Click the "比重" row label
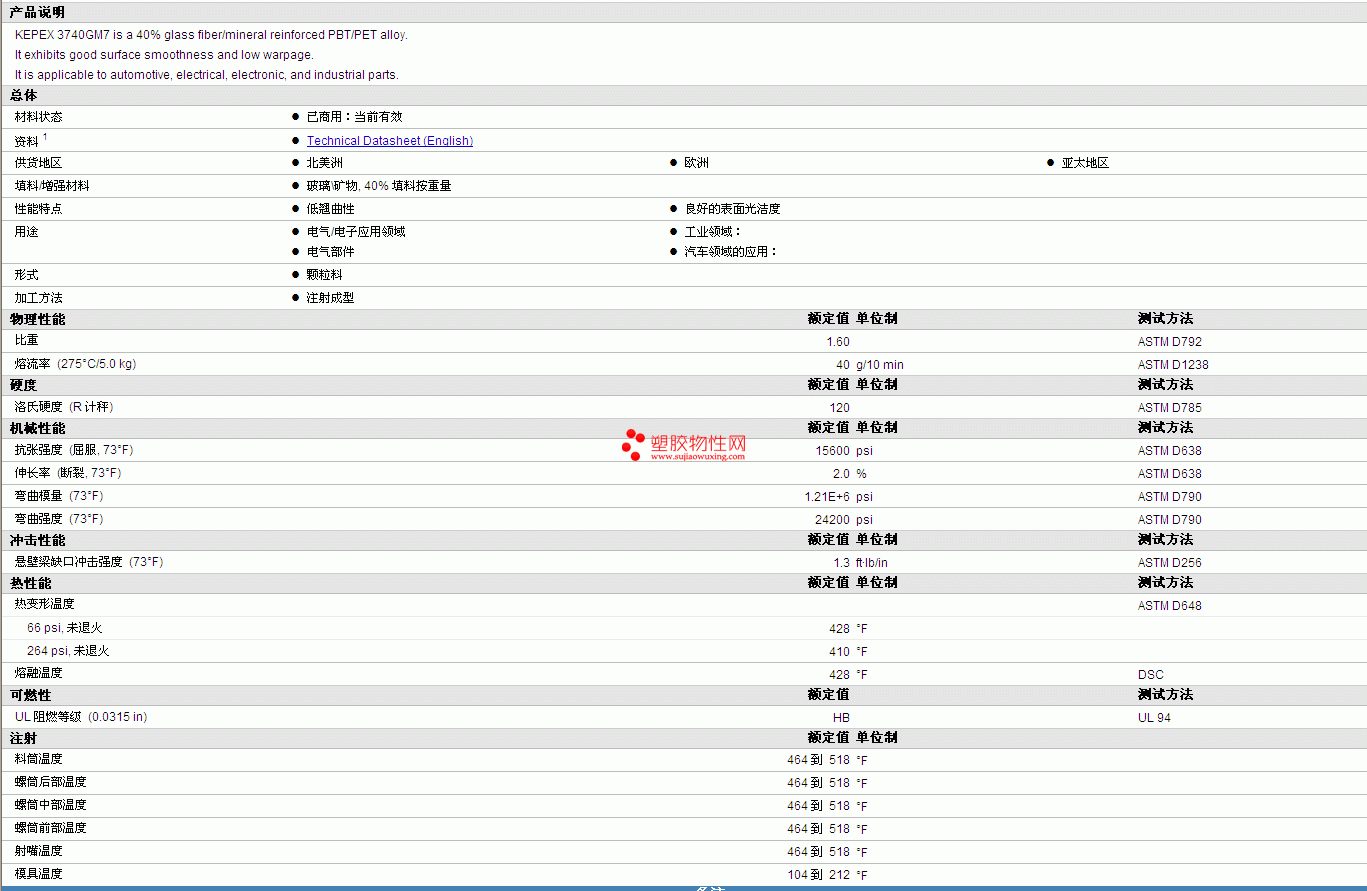The height and width of the screenshot is (891, 1367). (26, 341)
